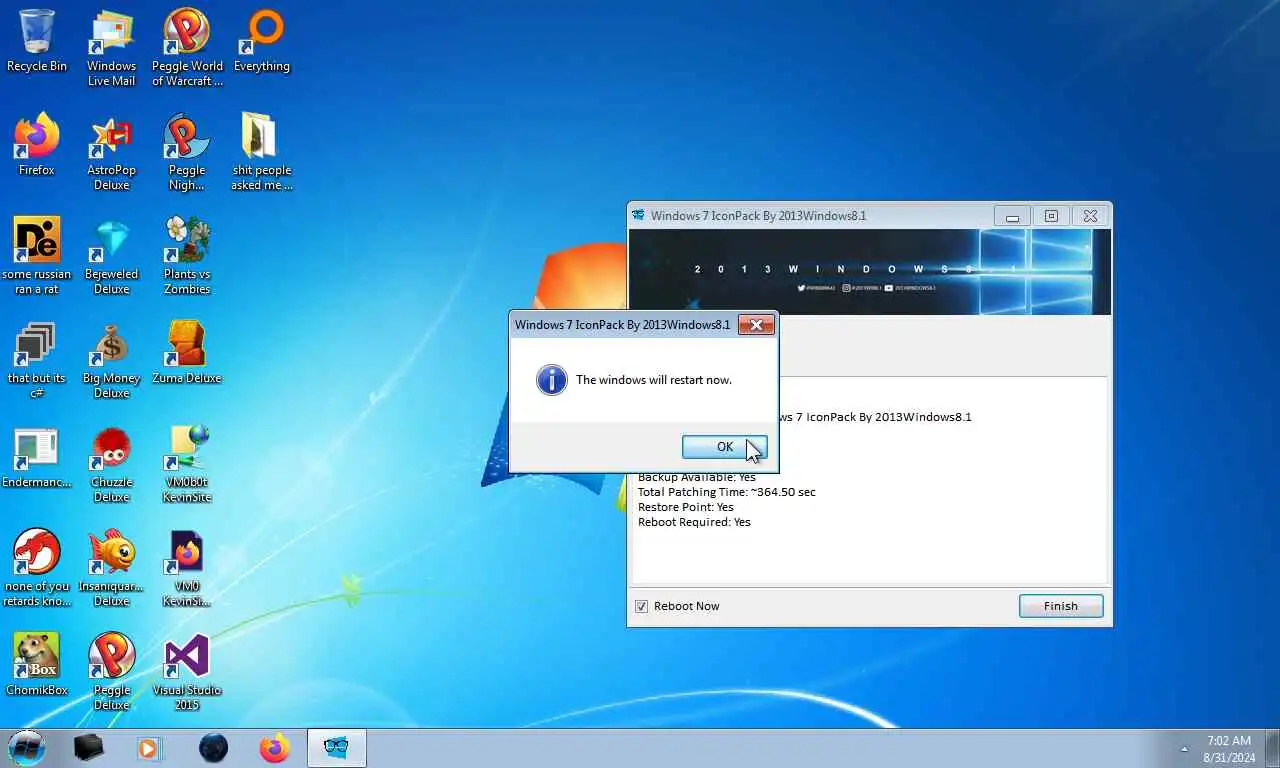Select the Endermanch shortcut icon
Viewport: 1280px width, 768px height.
(37, 457)
